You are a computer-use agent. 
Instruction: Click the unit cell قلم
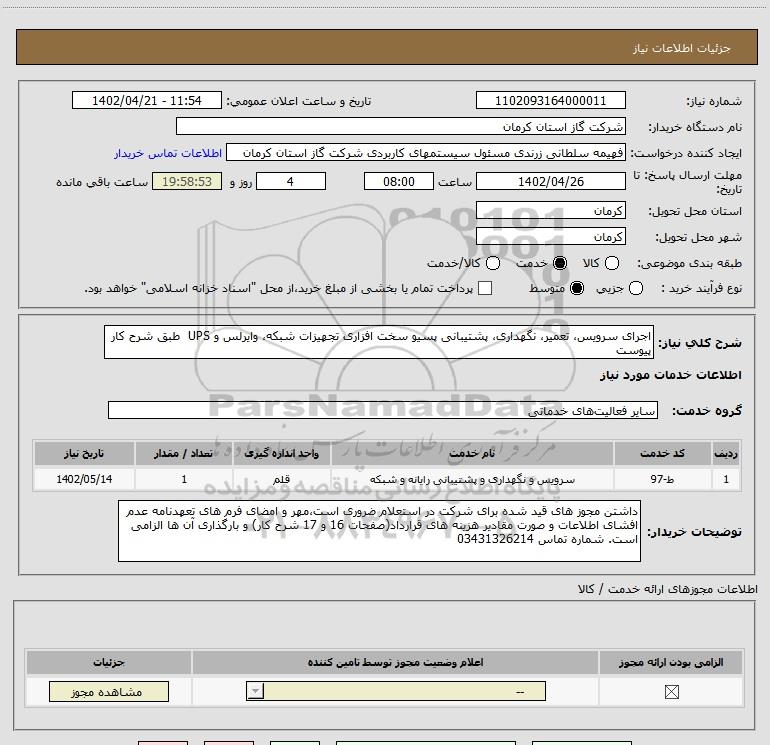[281, 479]
